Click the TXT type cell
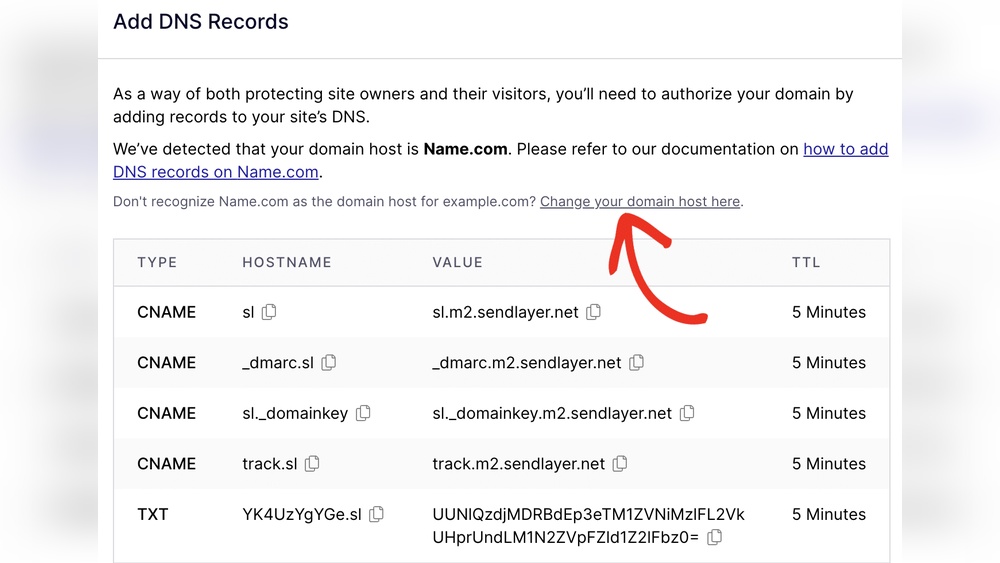The width and height of the screenshot is (1000, 563). [x=152, y=514]
